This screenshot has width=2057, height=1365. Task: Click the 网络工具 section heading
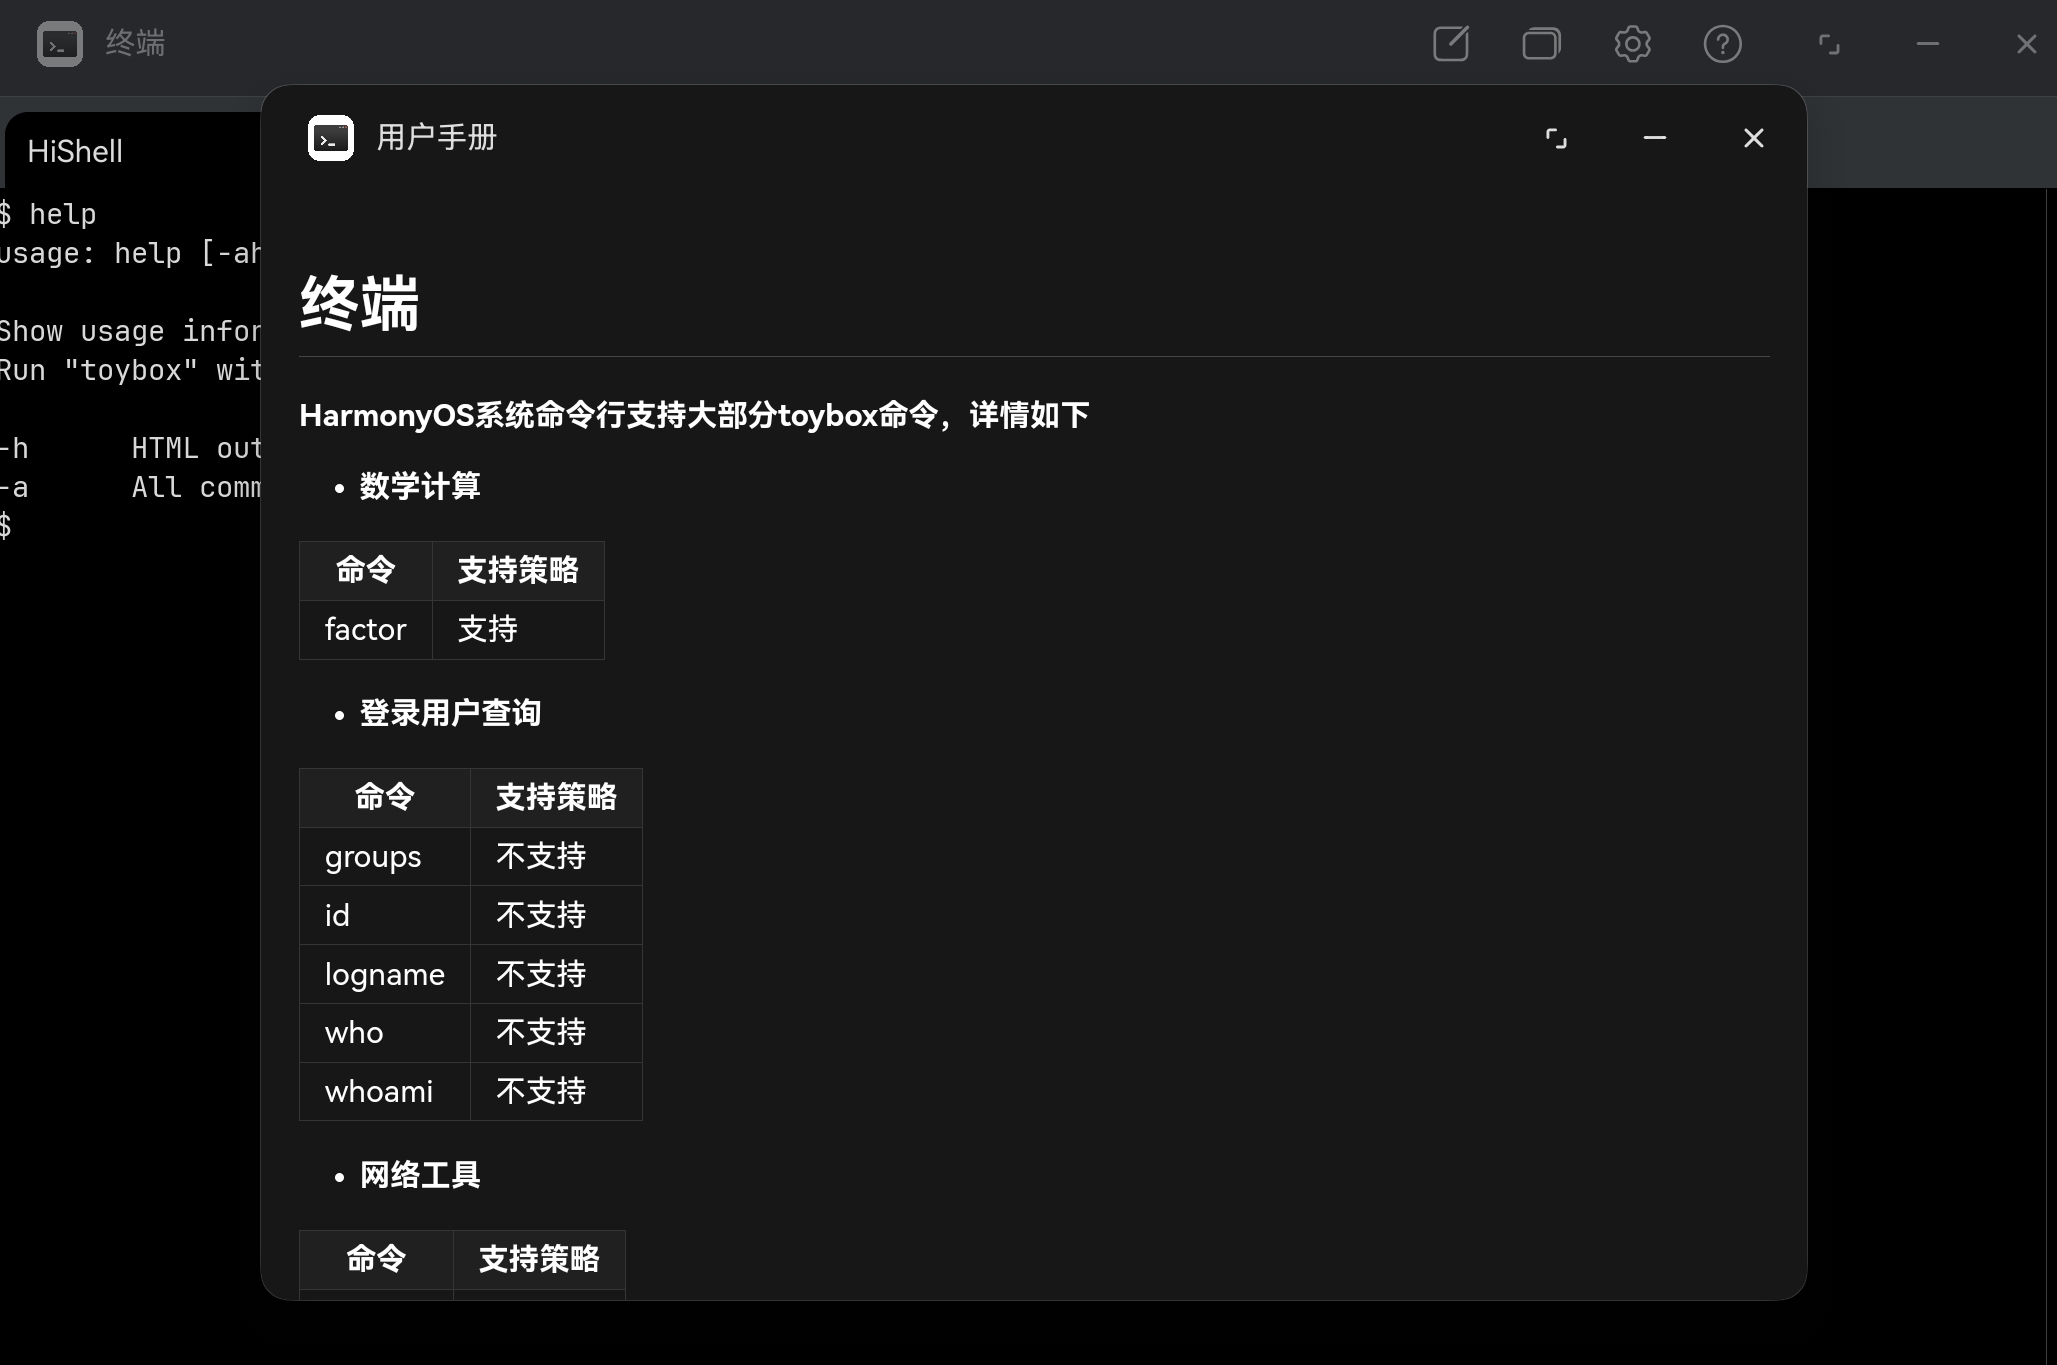click(420, 1176)
